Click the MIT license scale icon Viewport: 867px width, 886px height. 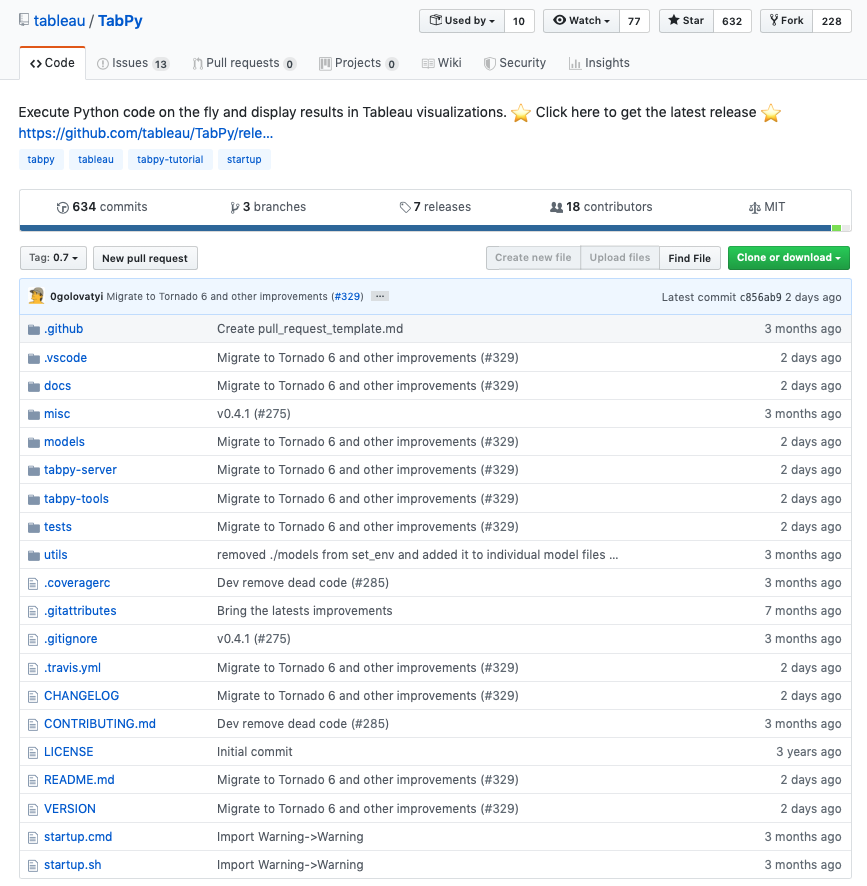tap(755, 208)
